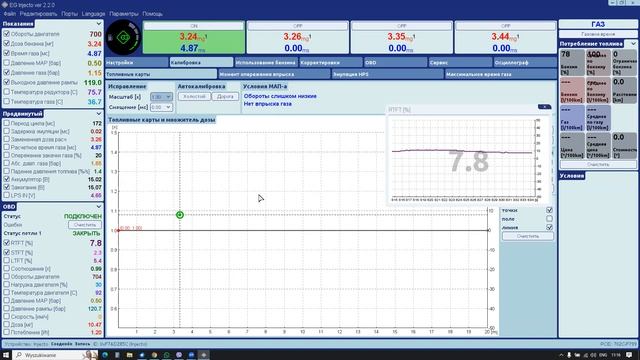Open Момент опережения впрыска sub-tab

coord(274,74)
